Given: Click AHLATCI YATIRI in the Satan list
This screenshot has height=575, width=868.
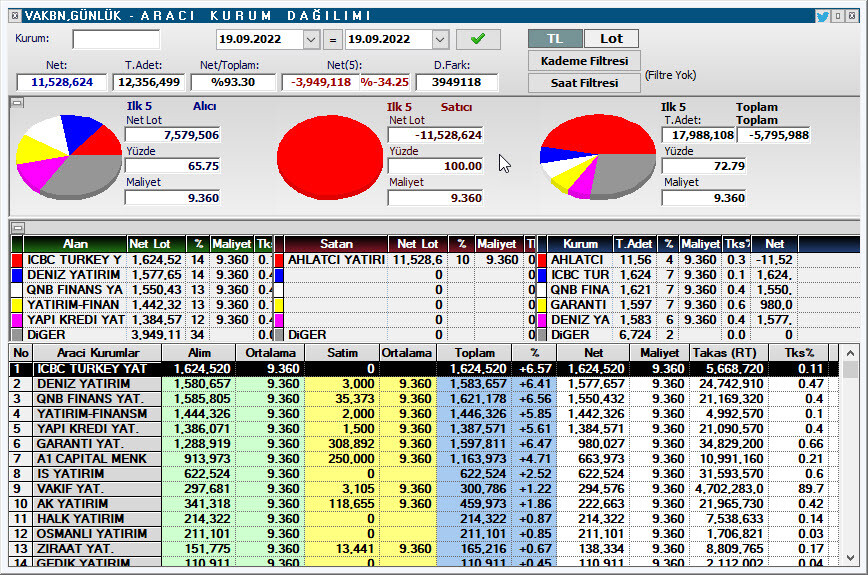Looking at the screenshot, I should tap(336, 260).
